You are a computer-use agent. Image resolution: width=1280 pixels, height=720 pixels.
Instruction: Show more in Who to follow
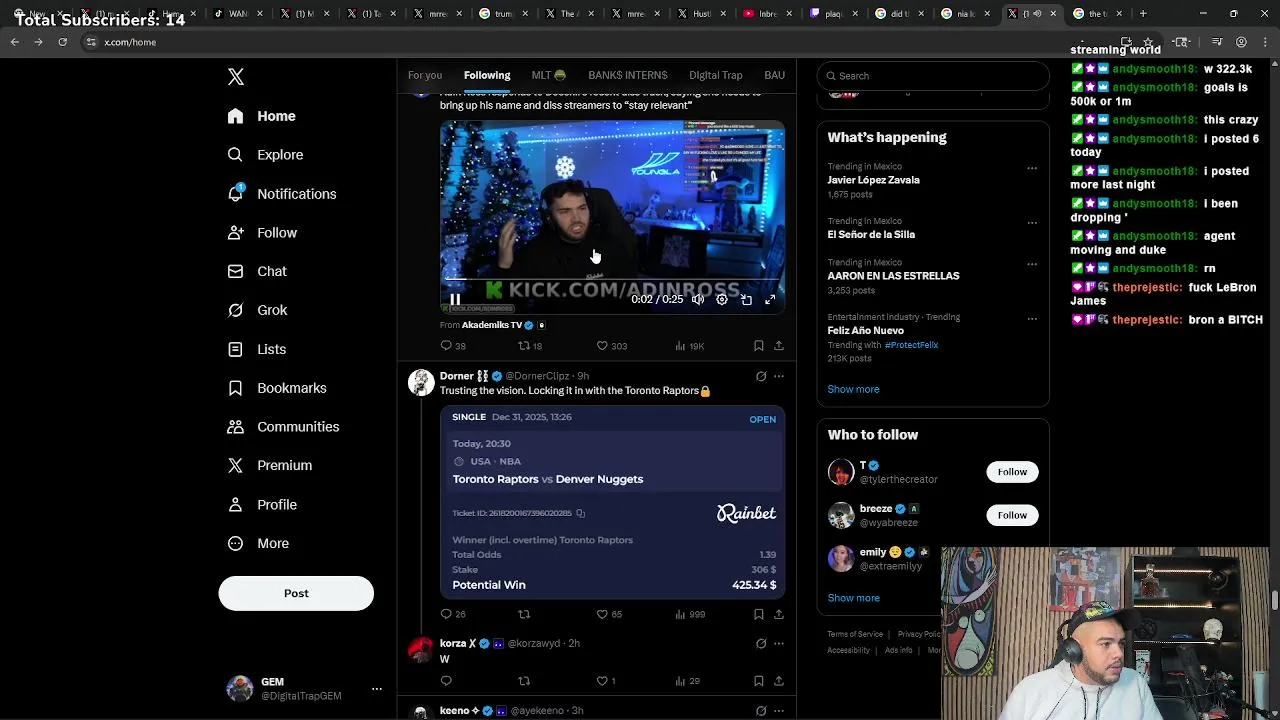point(853,598)
